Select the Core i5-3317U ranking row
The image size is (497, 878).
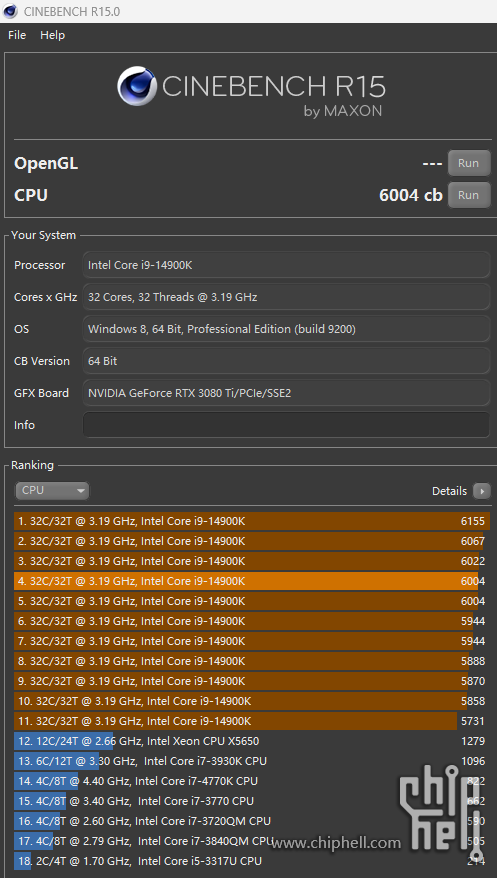coord(252,861)
